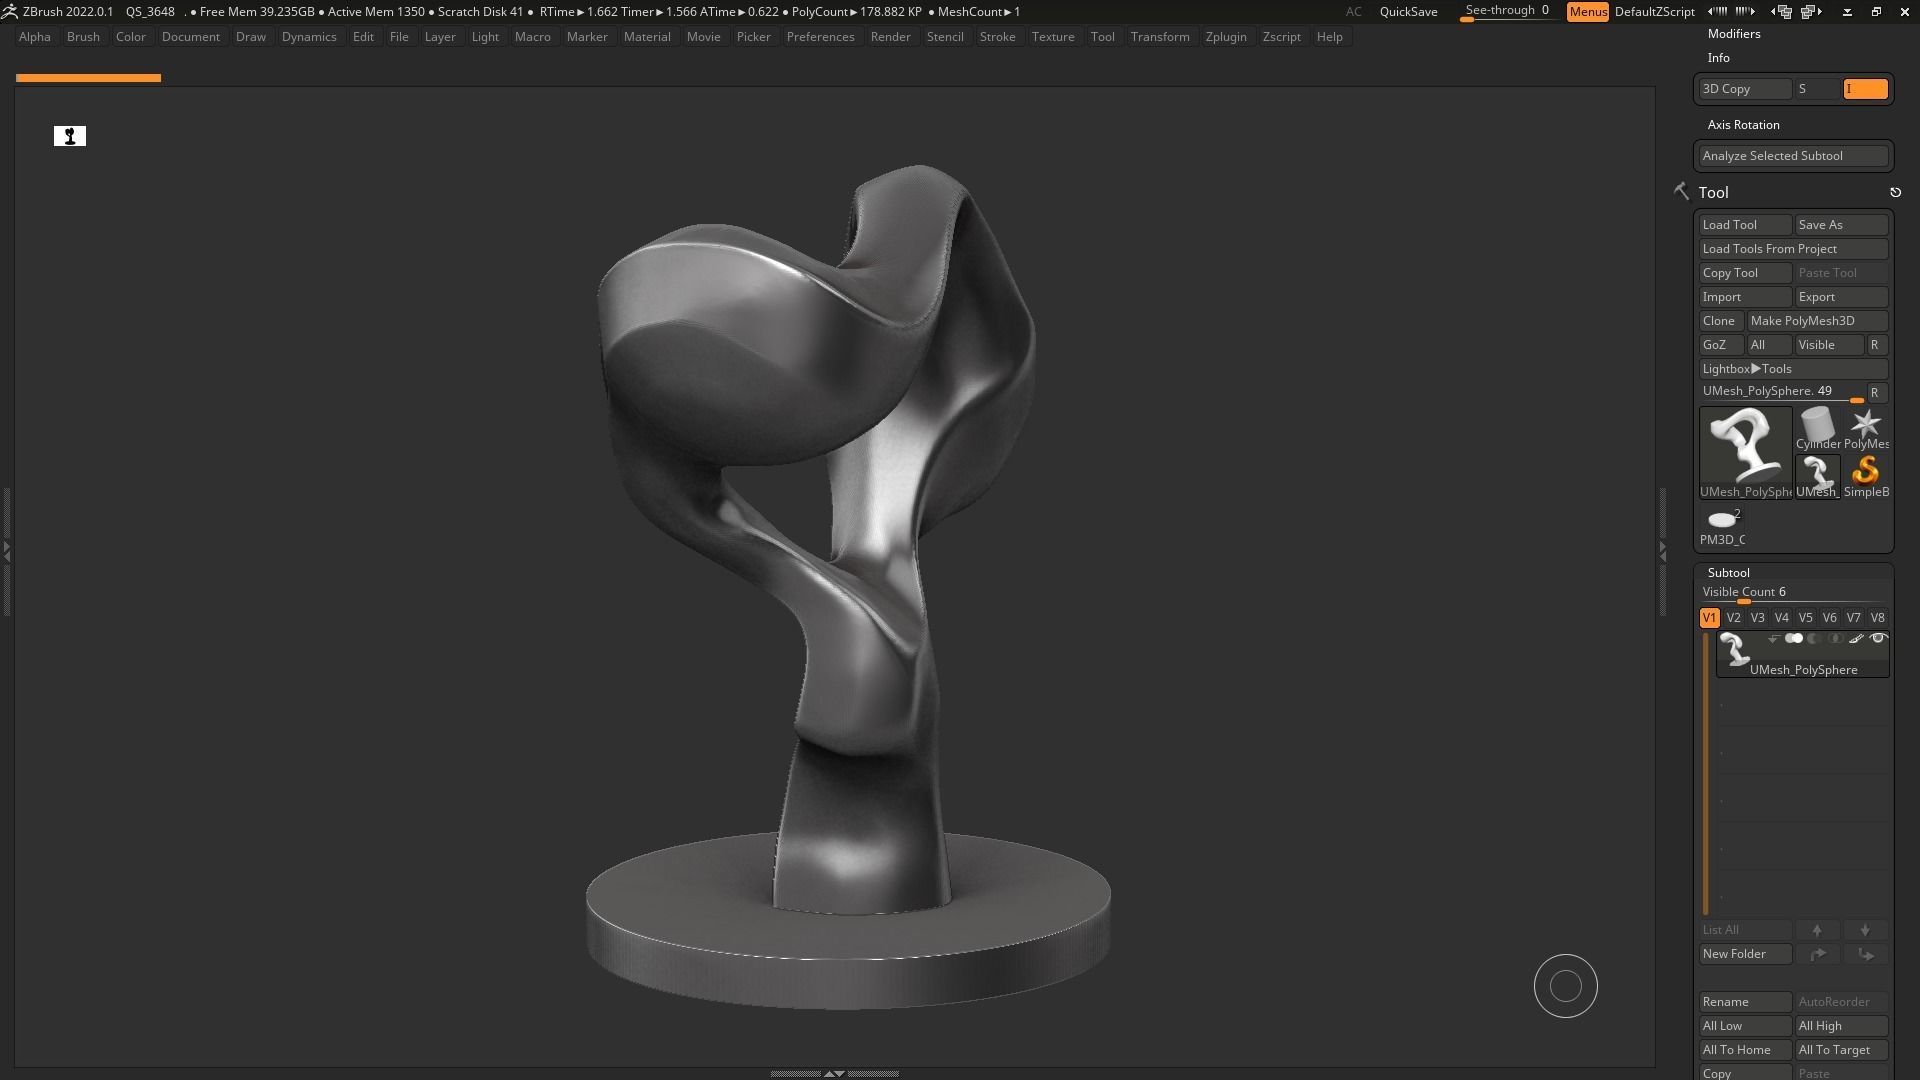The height and width of the screenshot is (1080, 1920).
Task: Click the hammer icon beside Tool heading
Action: [x=1681, y=191]
